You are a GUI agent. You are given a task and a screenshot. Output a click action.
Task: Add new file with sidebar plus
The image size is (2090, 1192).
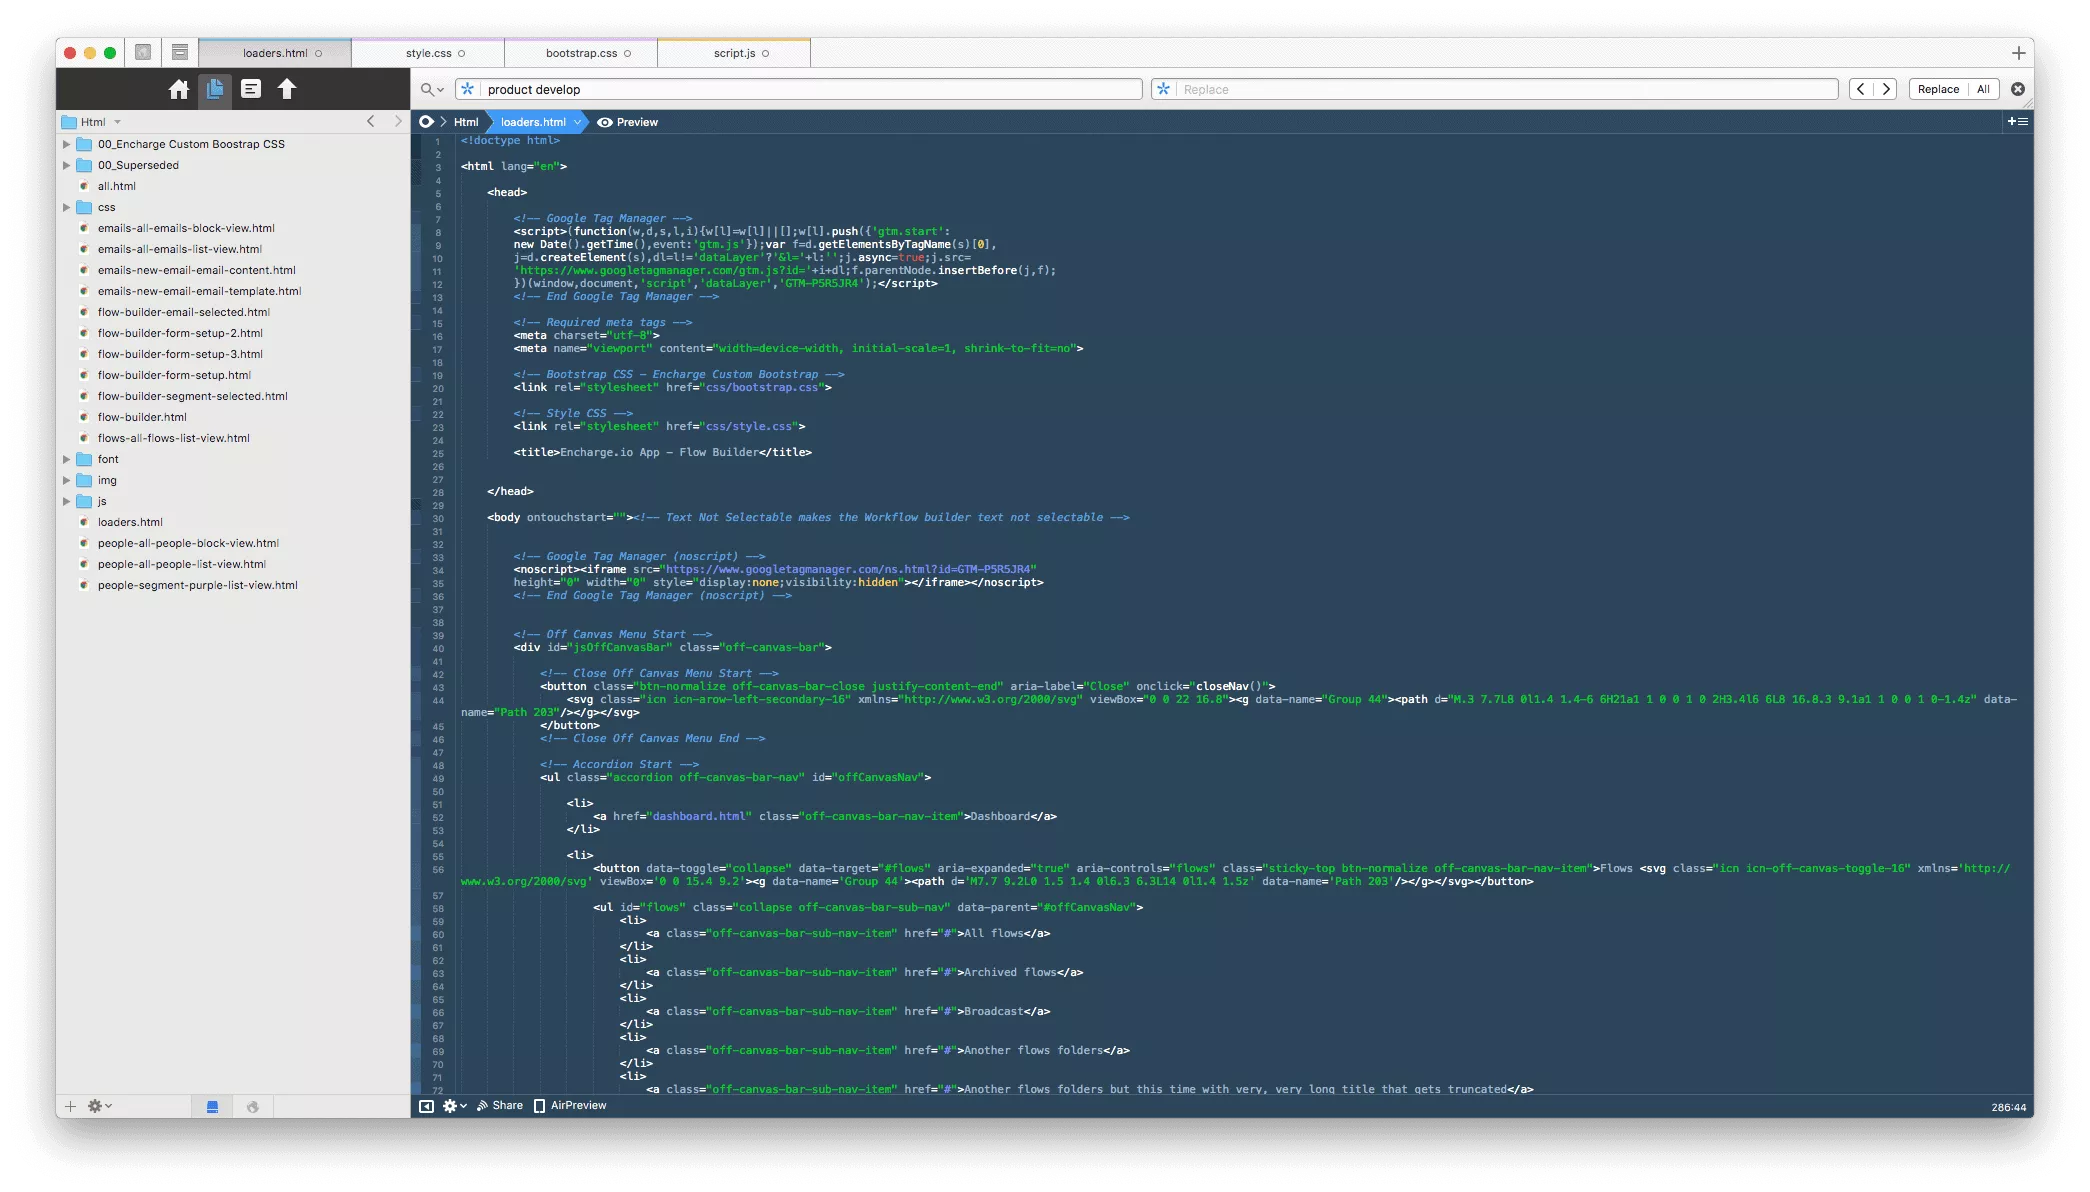pos(70,1106)
